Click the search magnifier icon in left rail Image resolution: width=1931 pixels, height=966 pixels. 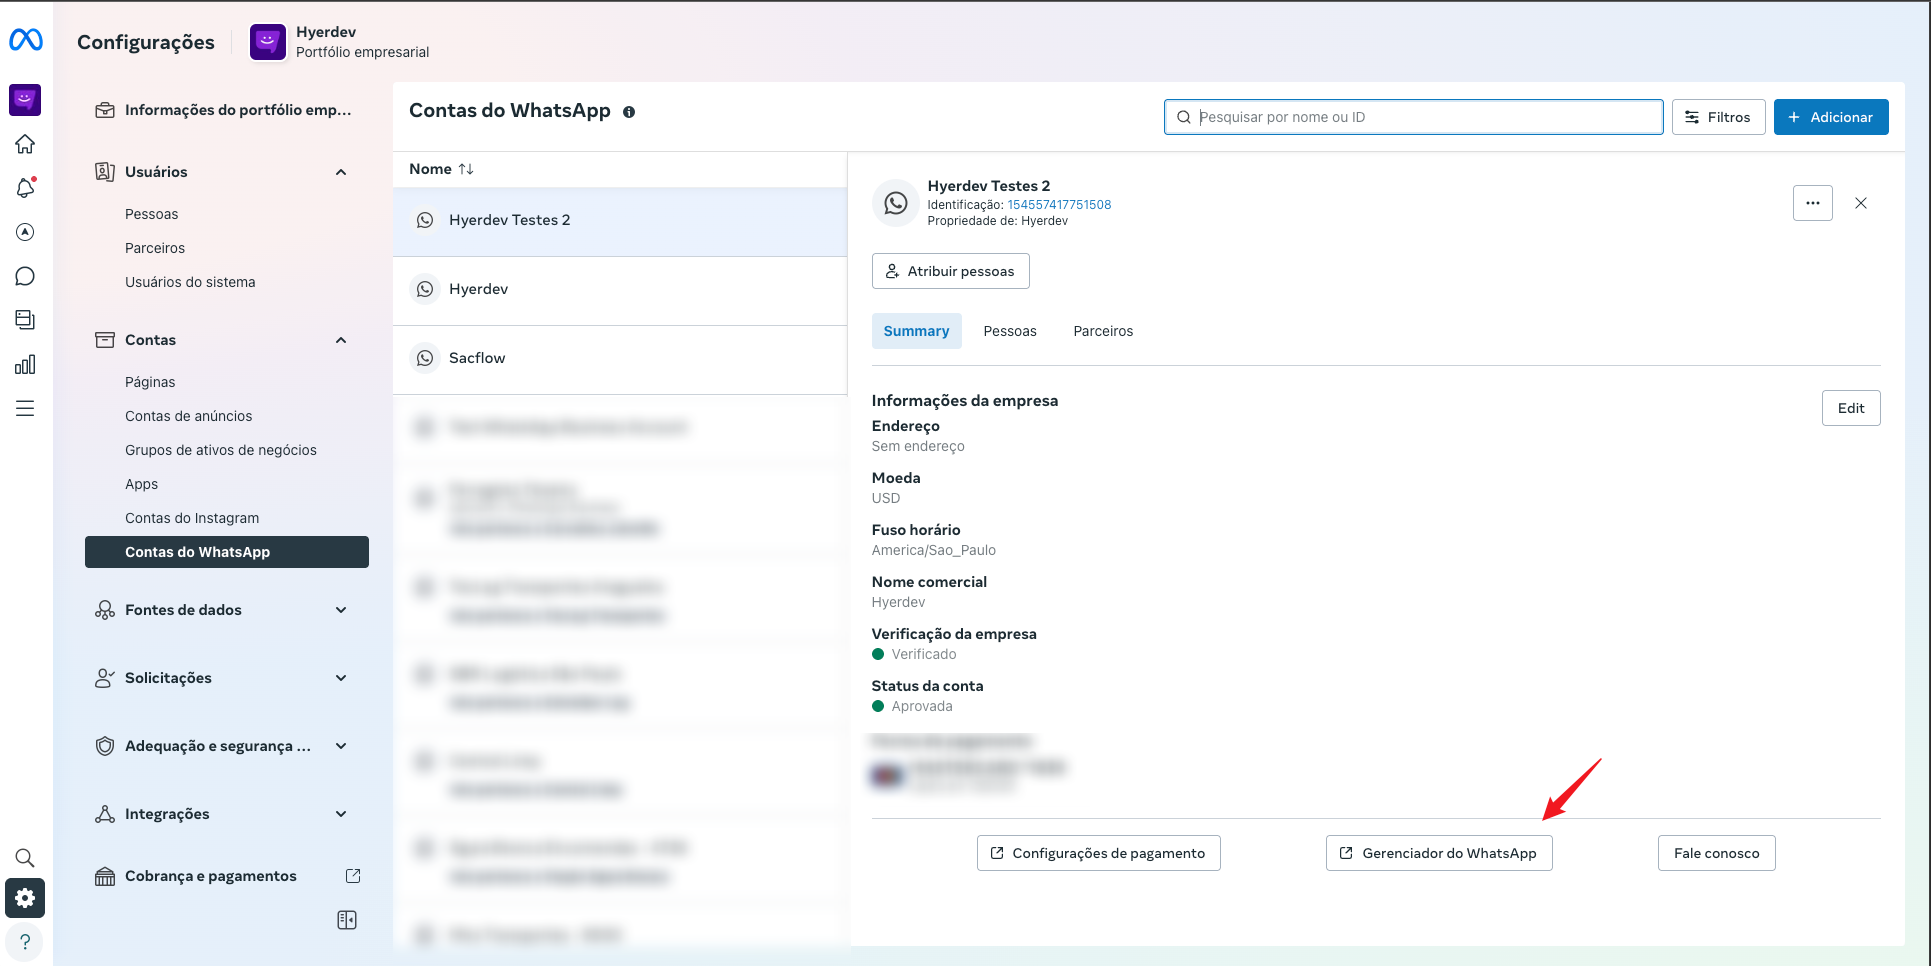point(25,858)
